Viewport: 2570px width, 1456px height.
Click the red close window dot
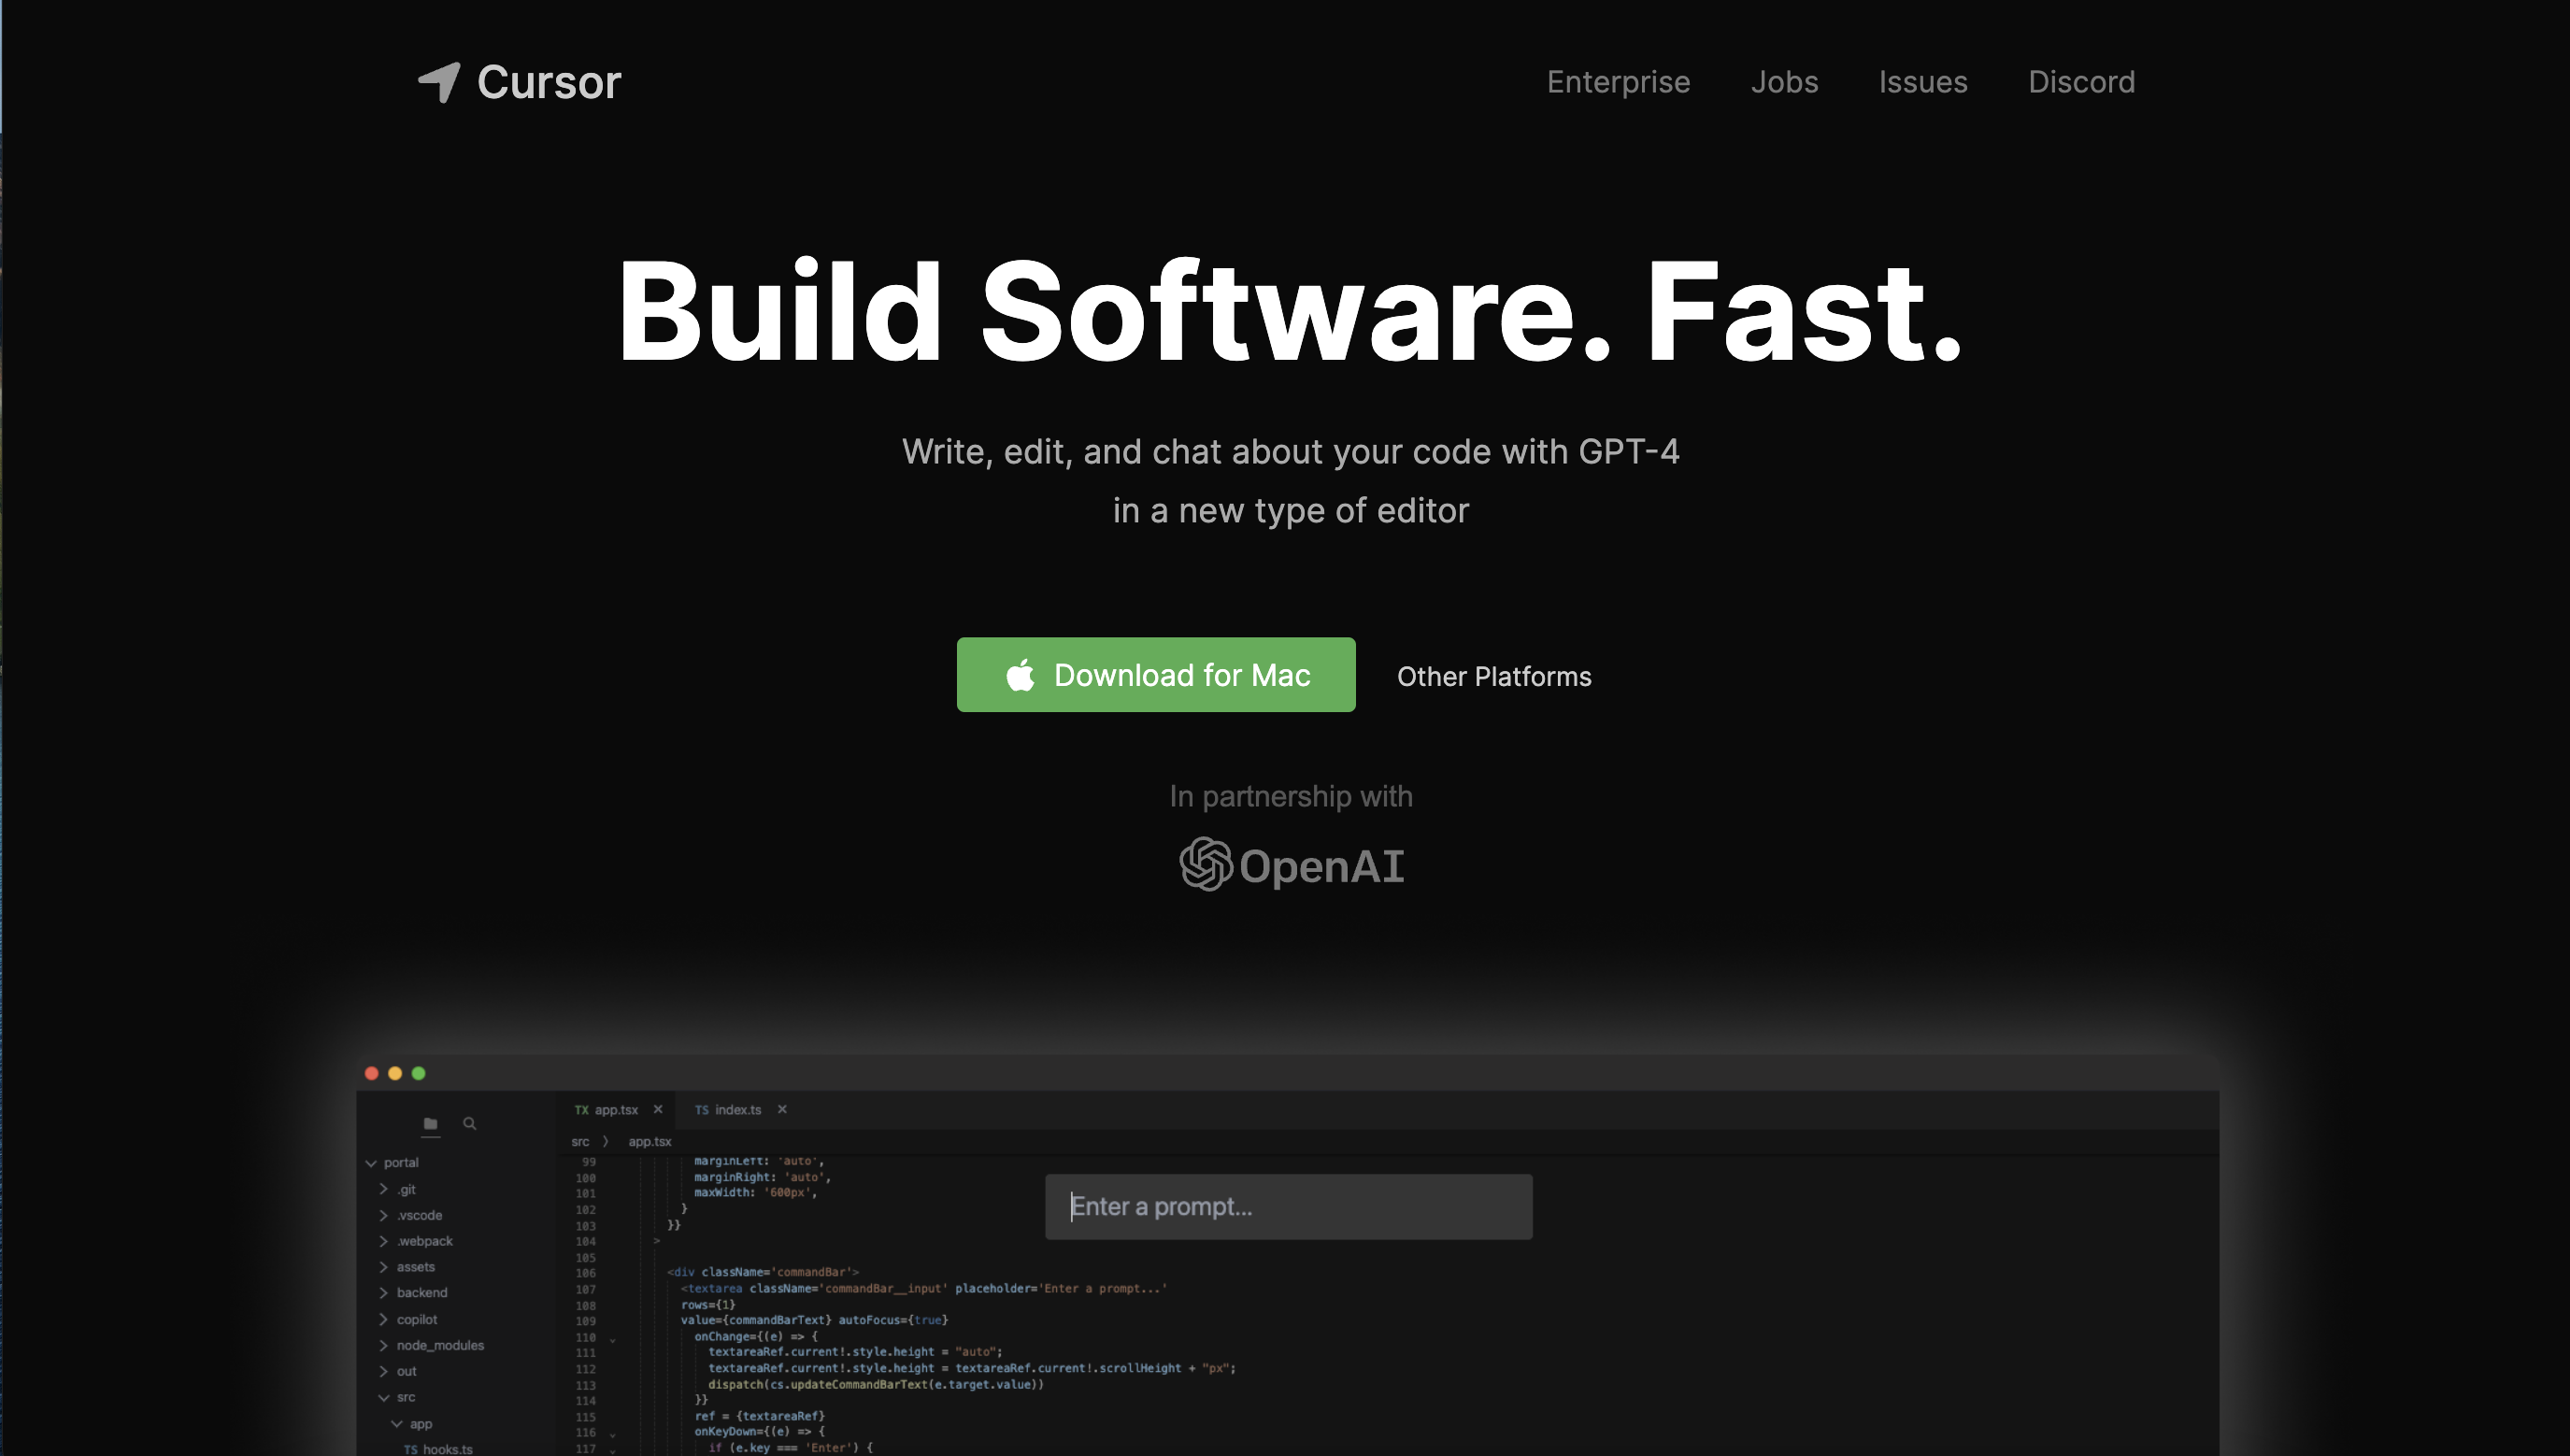click(x=371, y=1074)
